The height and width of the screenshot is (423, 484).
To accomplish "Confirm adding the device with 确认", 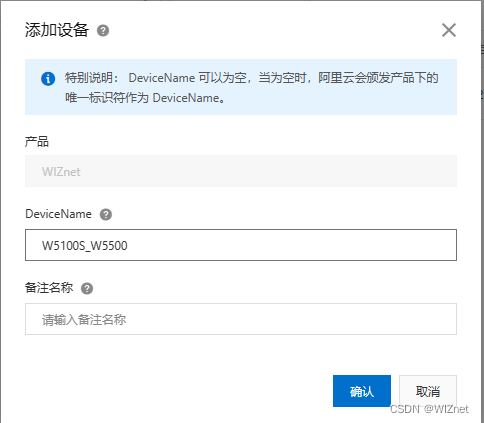I will click(362, 391).
